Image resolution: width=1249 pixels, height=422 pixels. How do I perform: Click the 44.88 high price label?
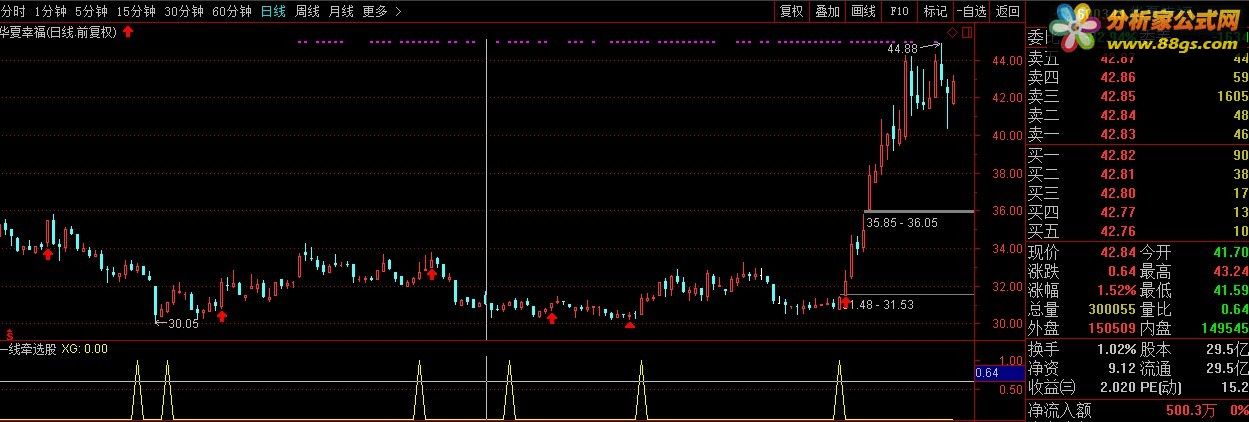(901, 48)
